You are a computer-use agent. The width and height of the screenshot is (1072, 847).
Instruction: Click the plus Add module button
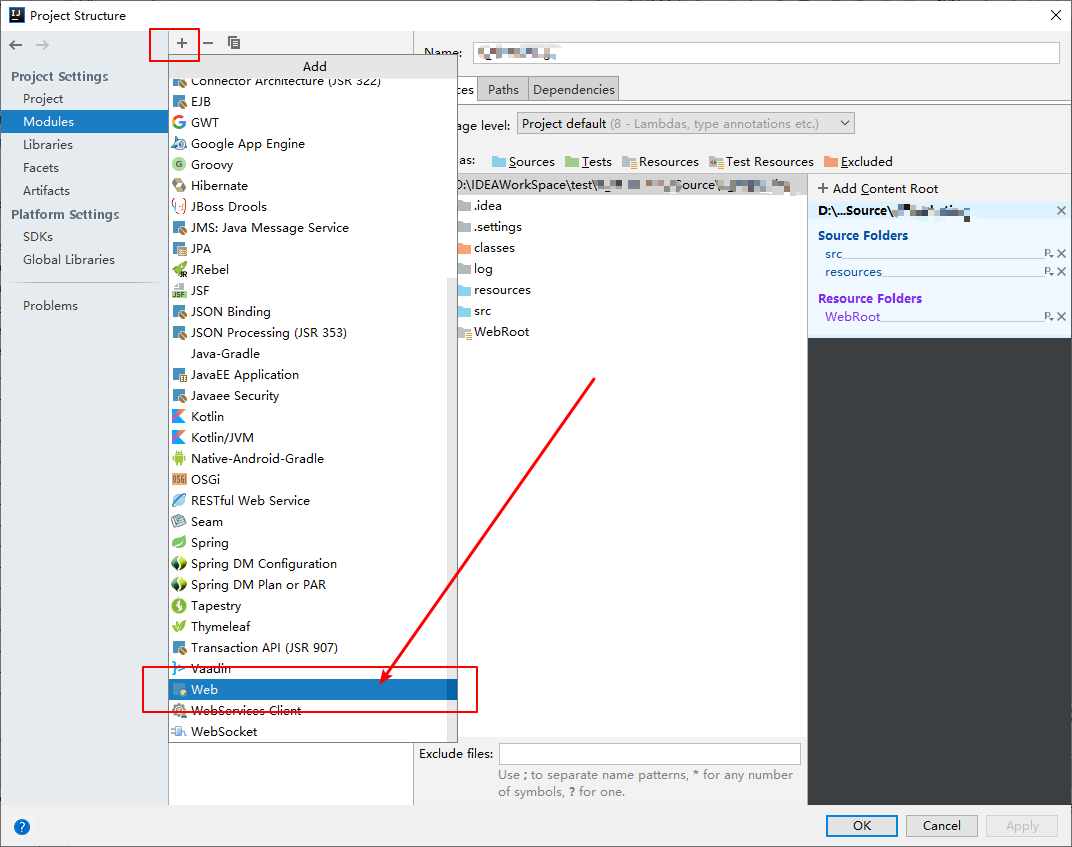pos(181,43)
